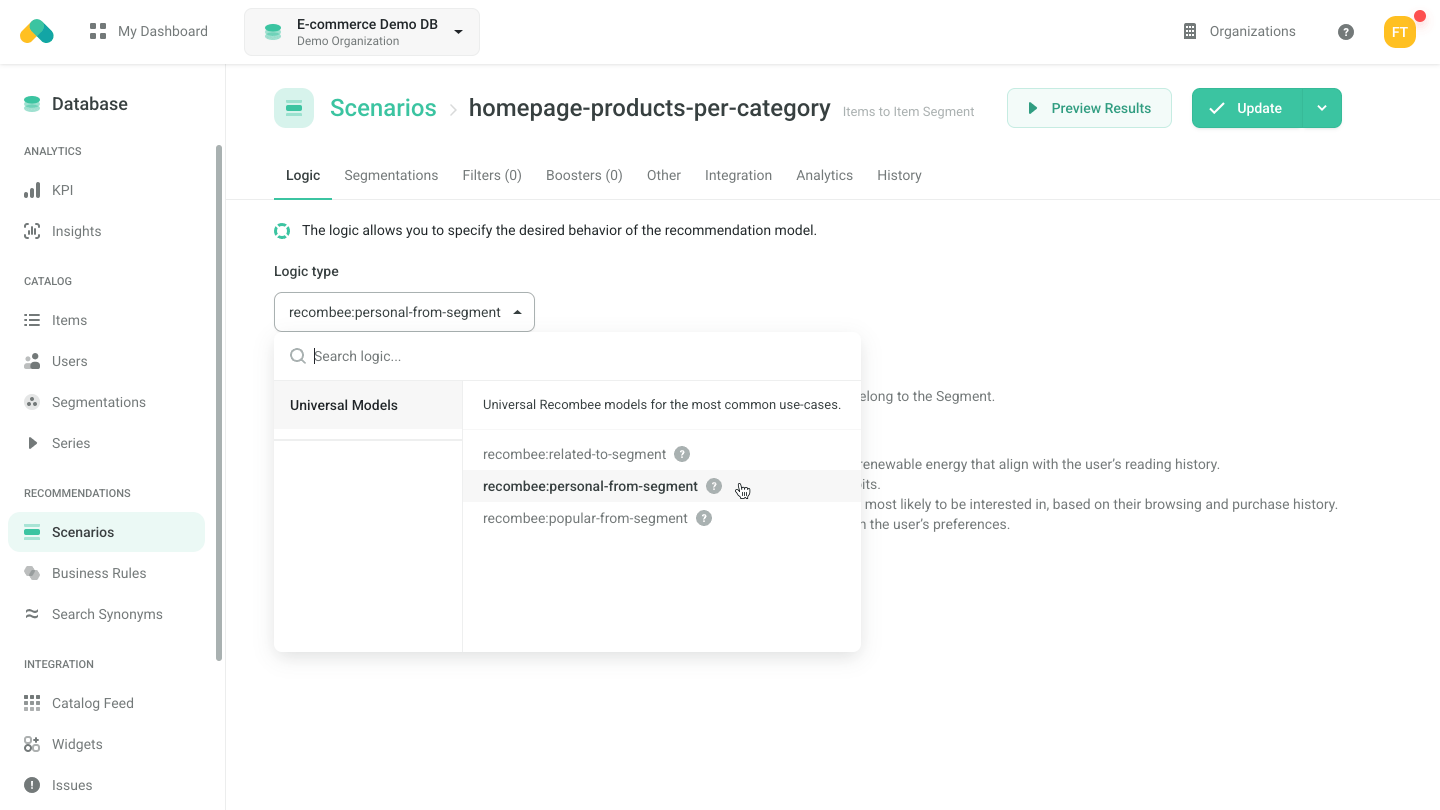1440x810 pixels.
Task: Open the FT user avatar menu
Action: 1400,32
